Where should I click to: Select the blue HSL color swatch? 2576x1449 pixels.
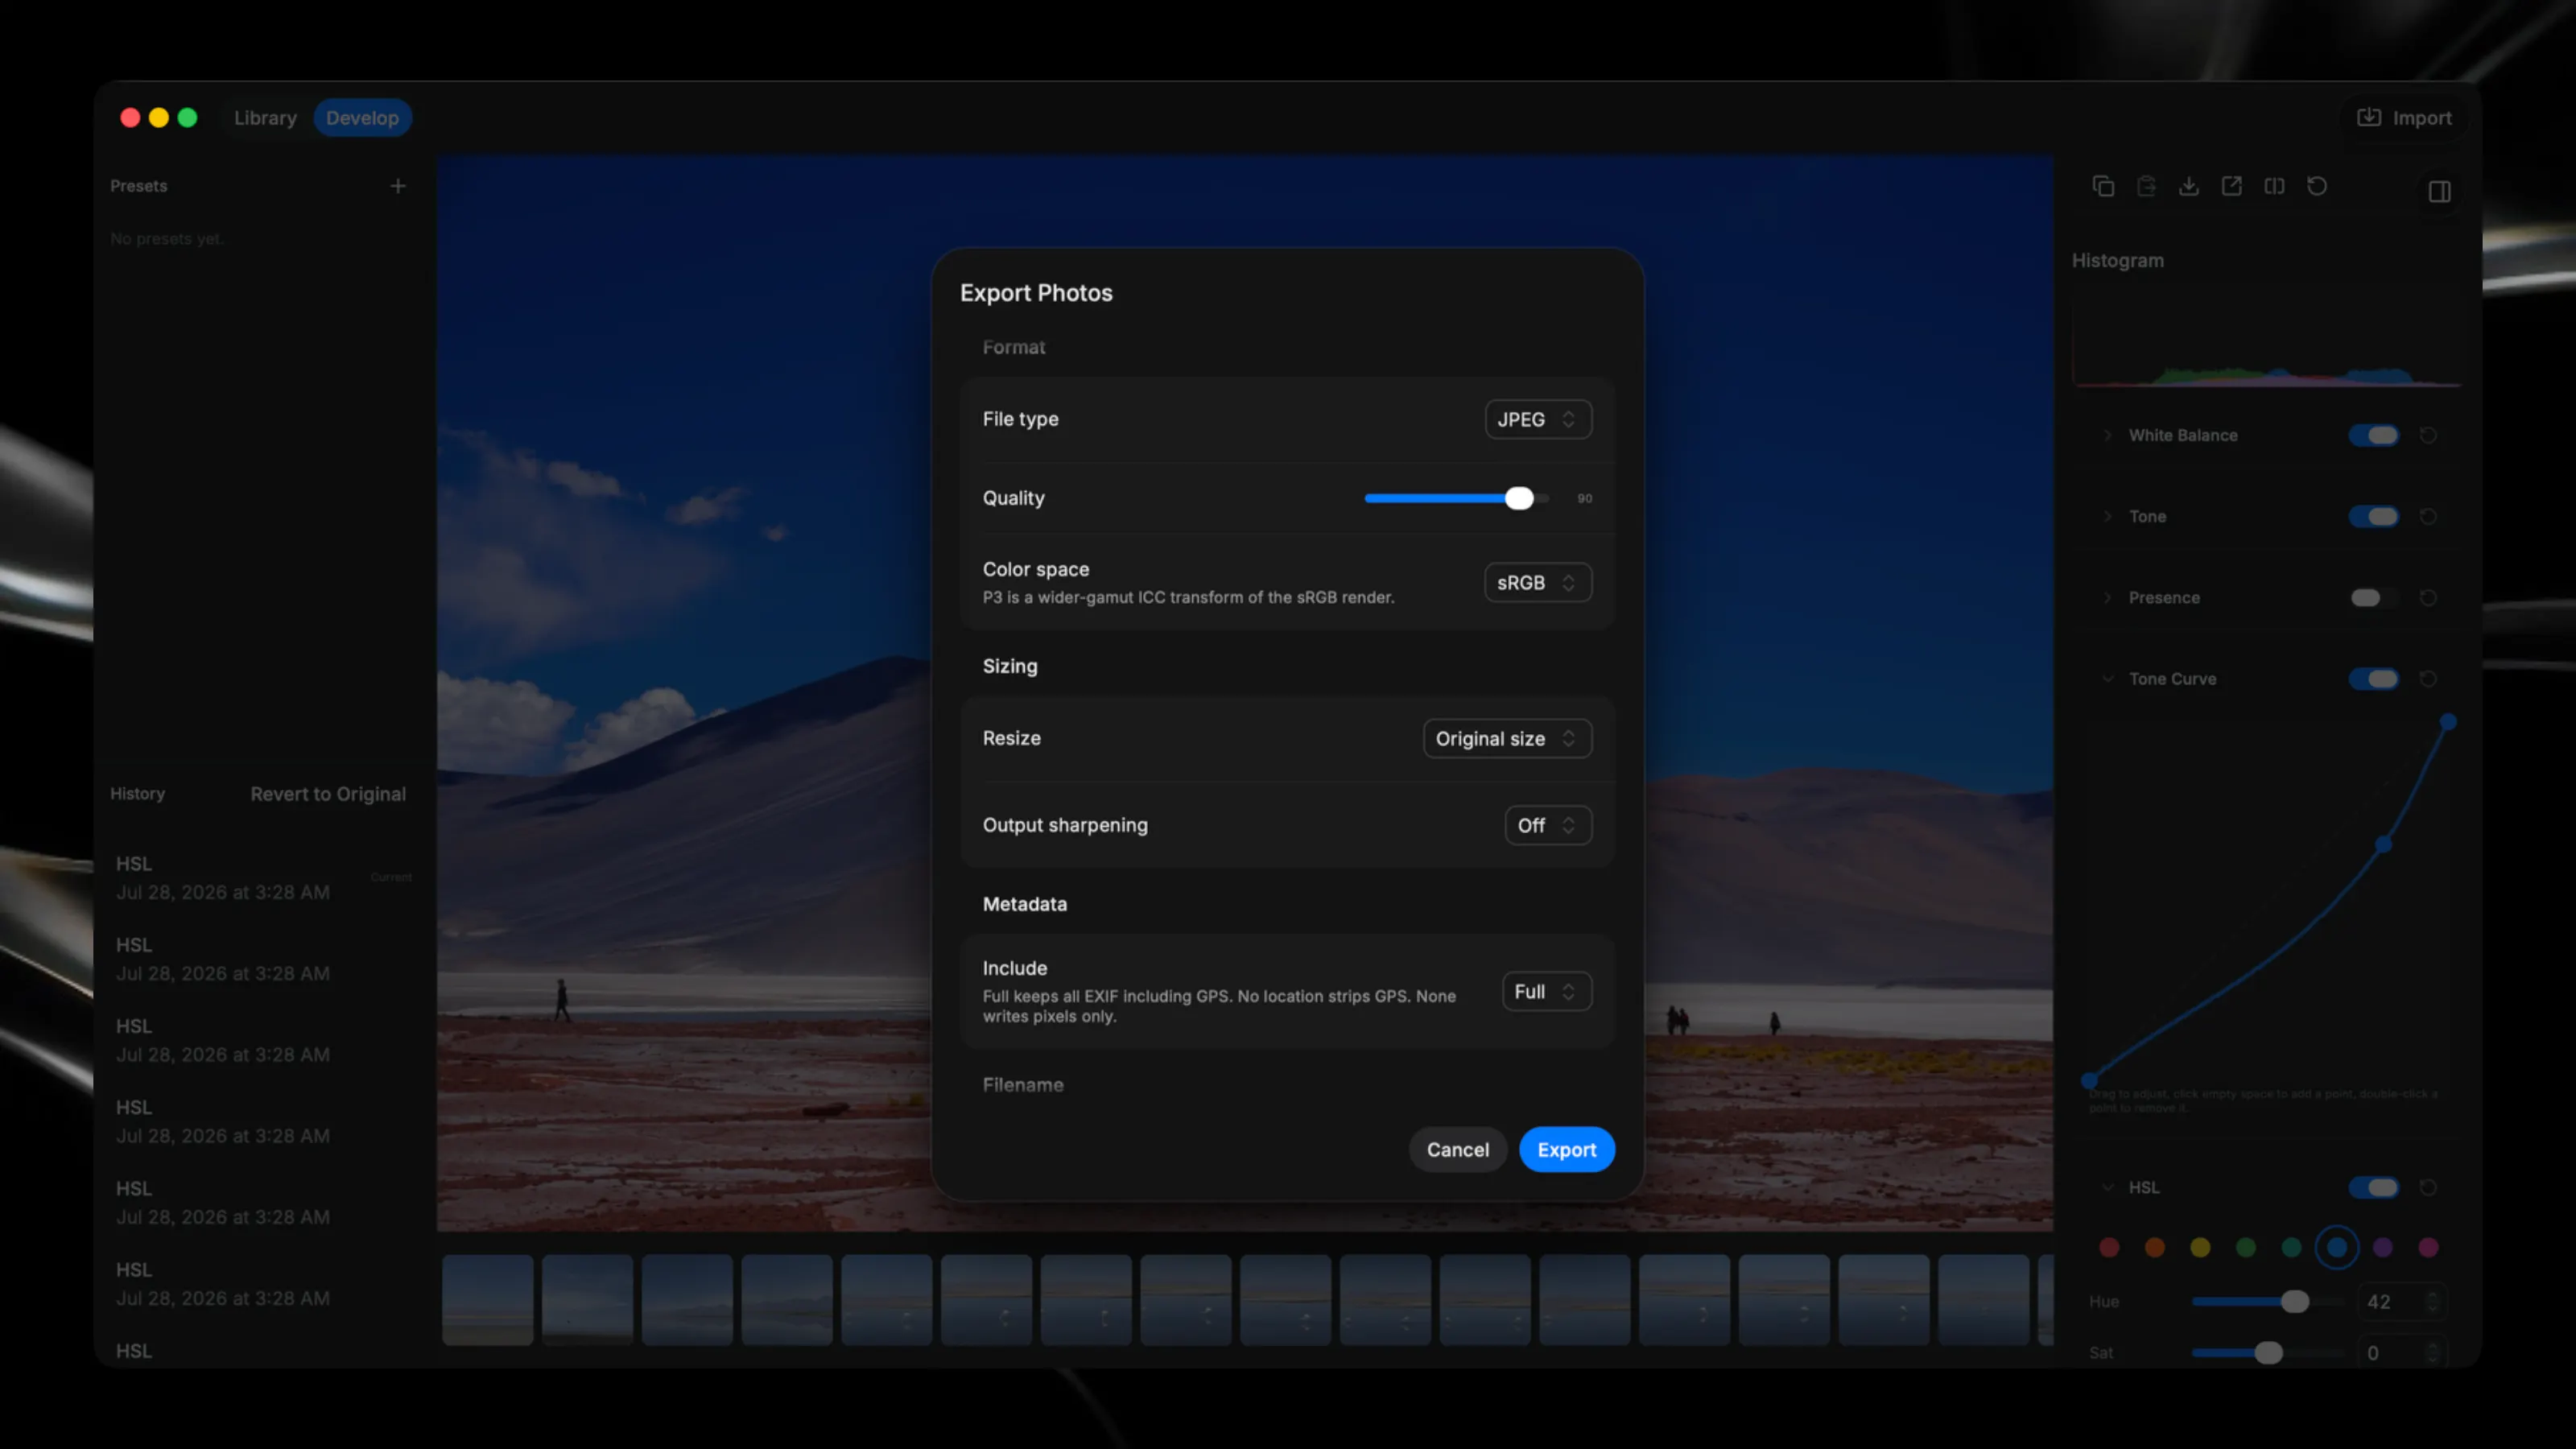[x=2337, y=1247]
